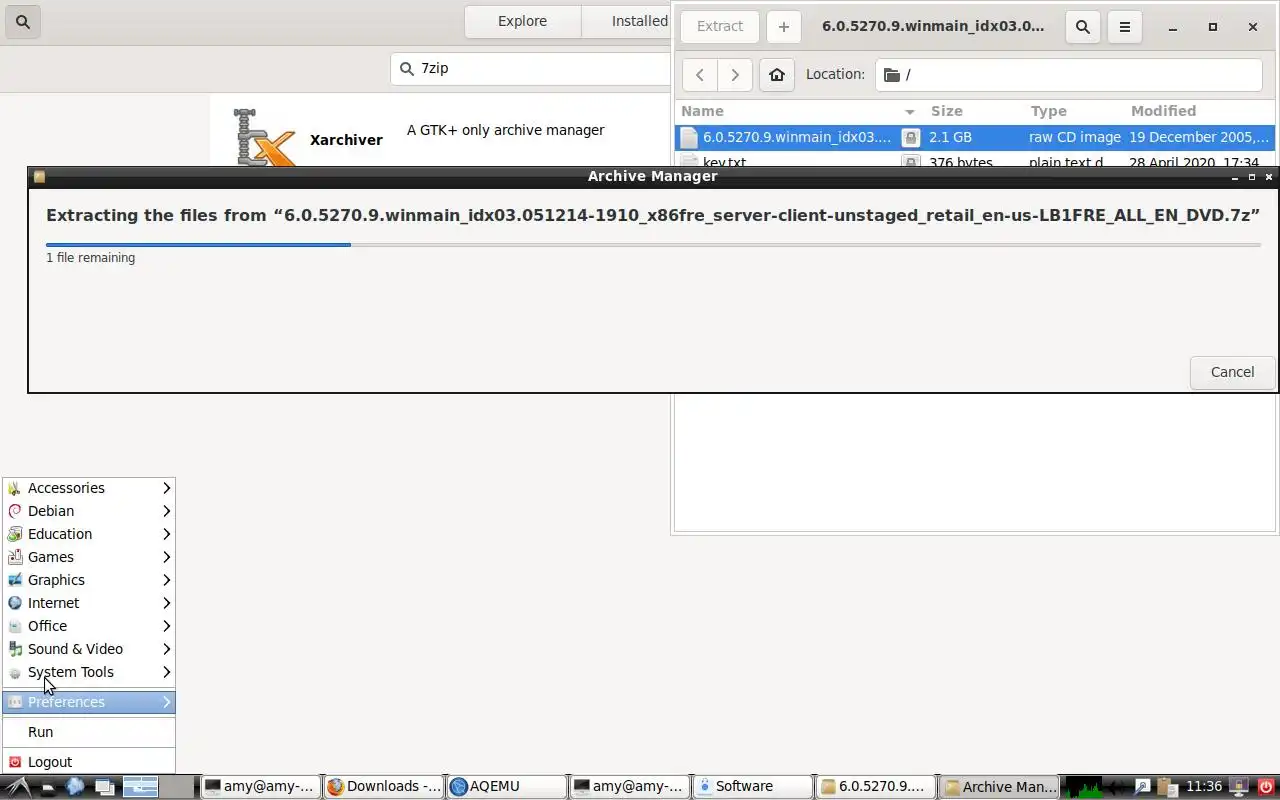Image resolution: width=1280 pixels, height=800 pixels.
Task: Switch to Software taskbar button
Action: point(752,787)
